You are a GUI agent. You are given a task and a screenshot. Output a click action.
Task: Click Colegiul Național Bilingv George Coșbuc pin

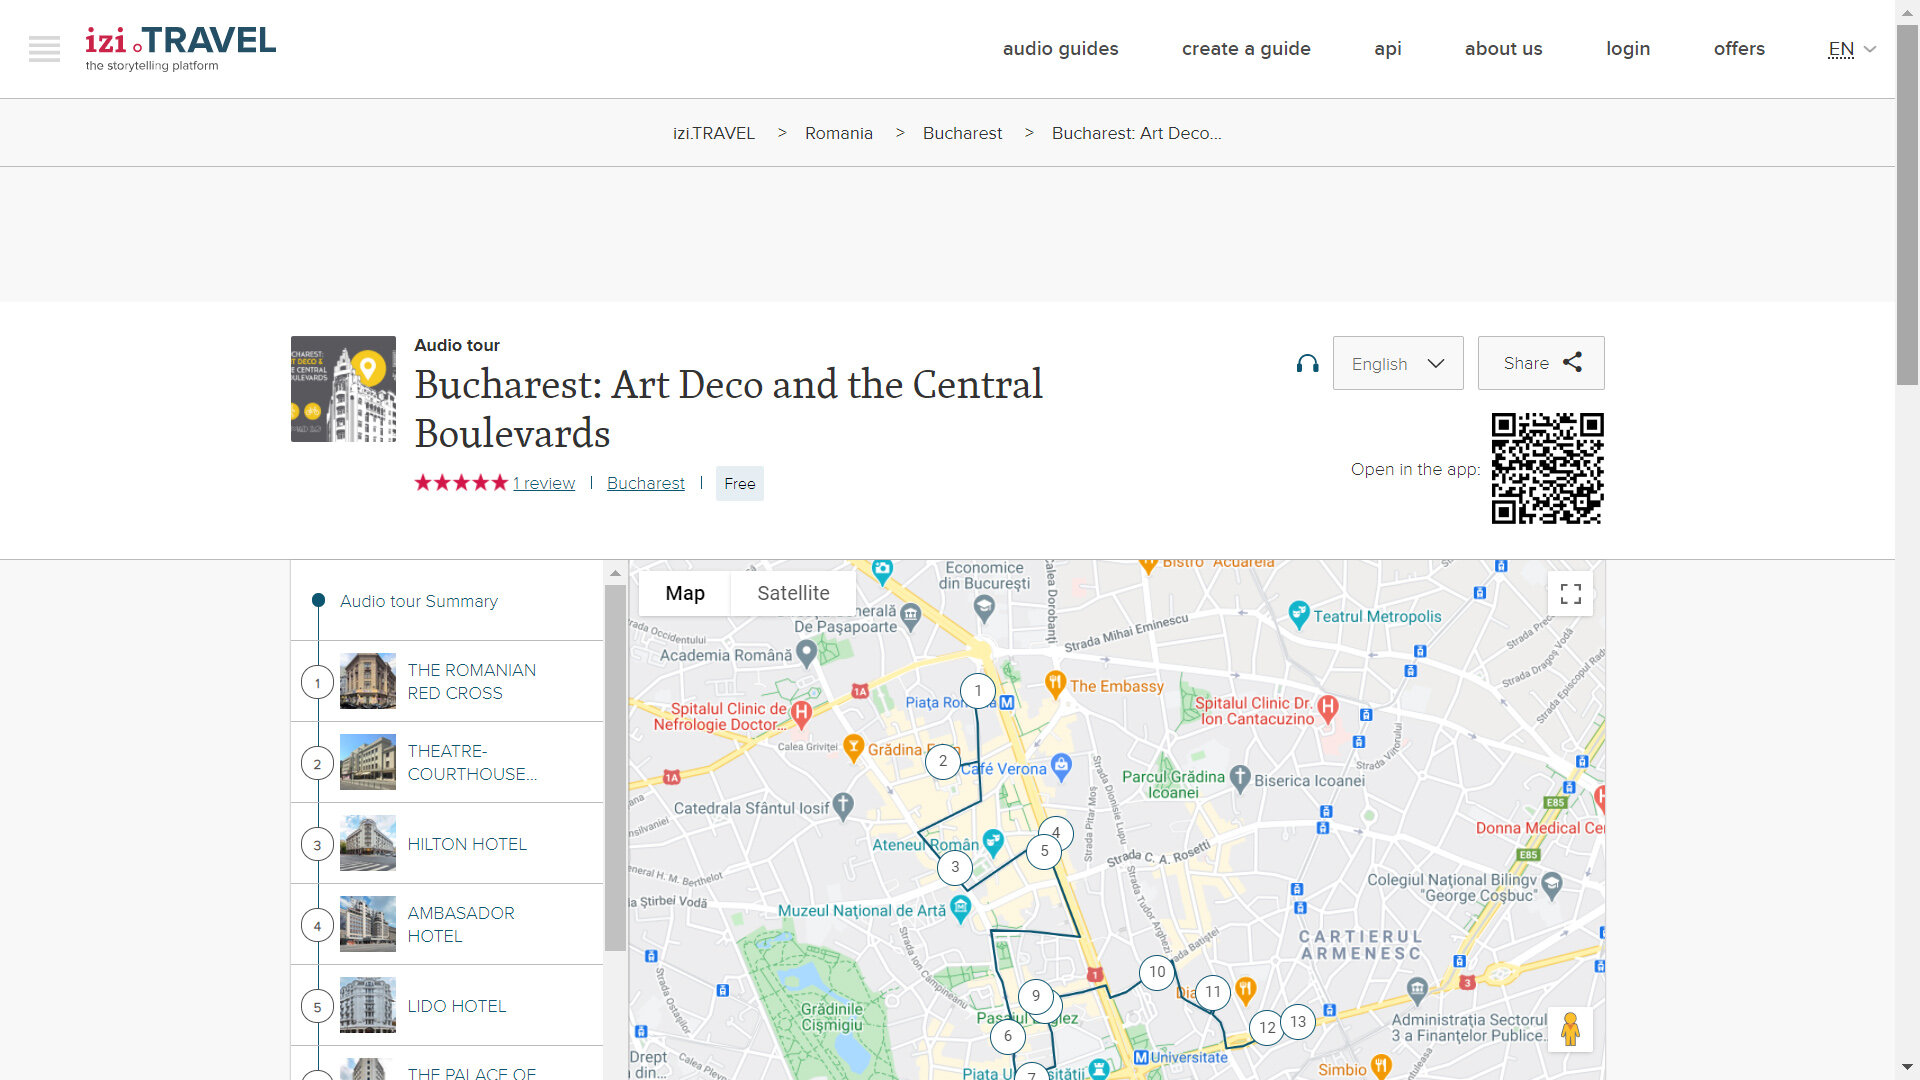click(x=1552, y=883)
